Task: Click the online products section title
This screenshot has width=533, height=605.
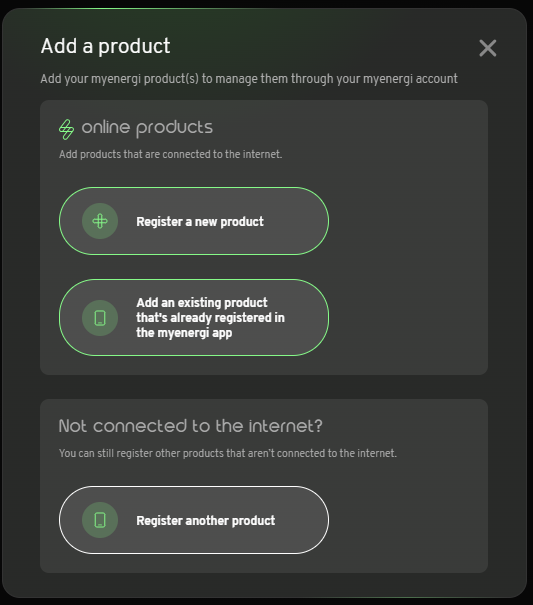Action: 147,128
